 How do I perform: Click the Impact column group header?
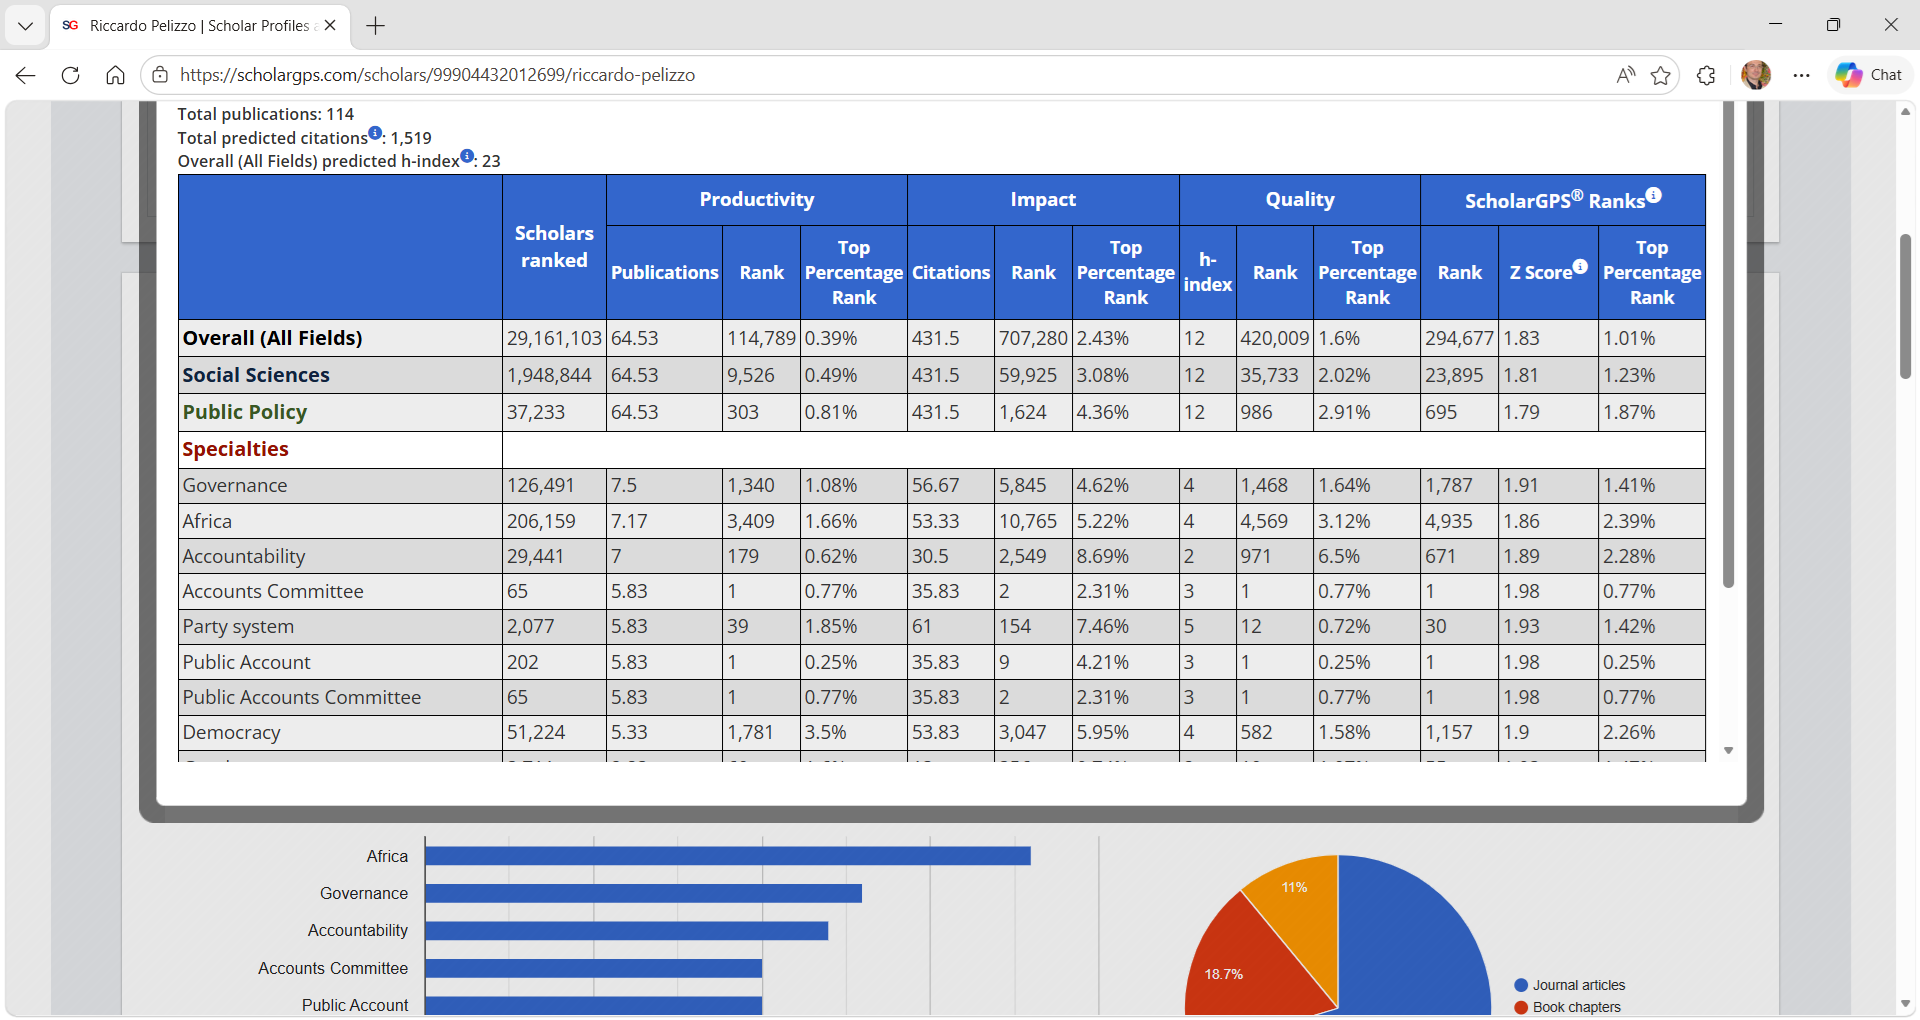(x=1043, y=200)
